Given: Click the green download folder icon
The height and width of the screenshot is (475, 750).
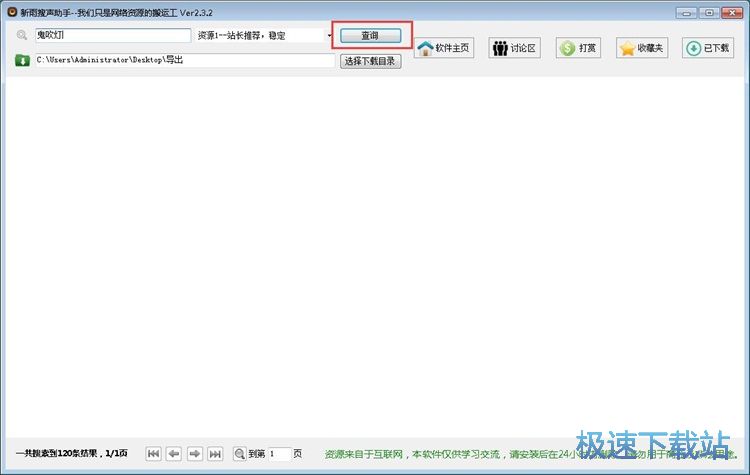Looking at the screenshot, I should [x=22, y=60].
